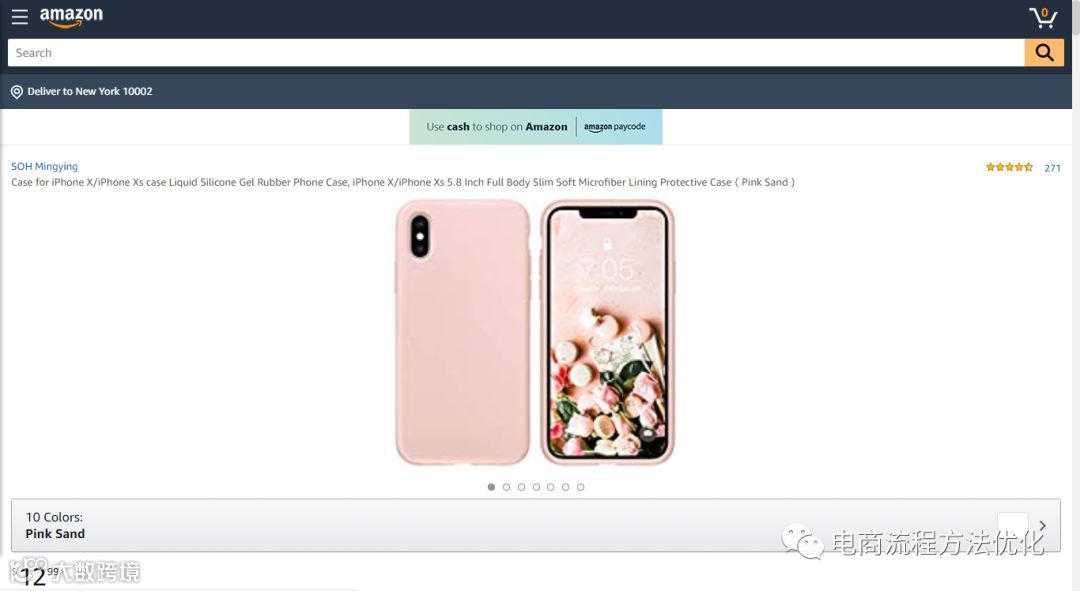Open the SOH Mingying brand link
This screenshot has width=1080, height=591.
[x=44, y=167]
